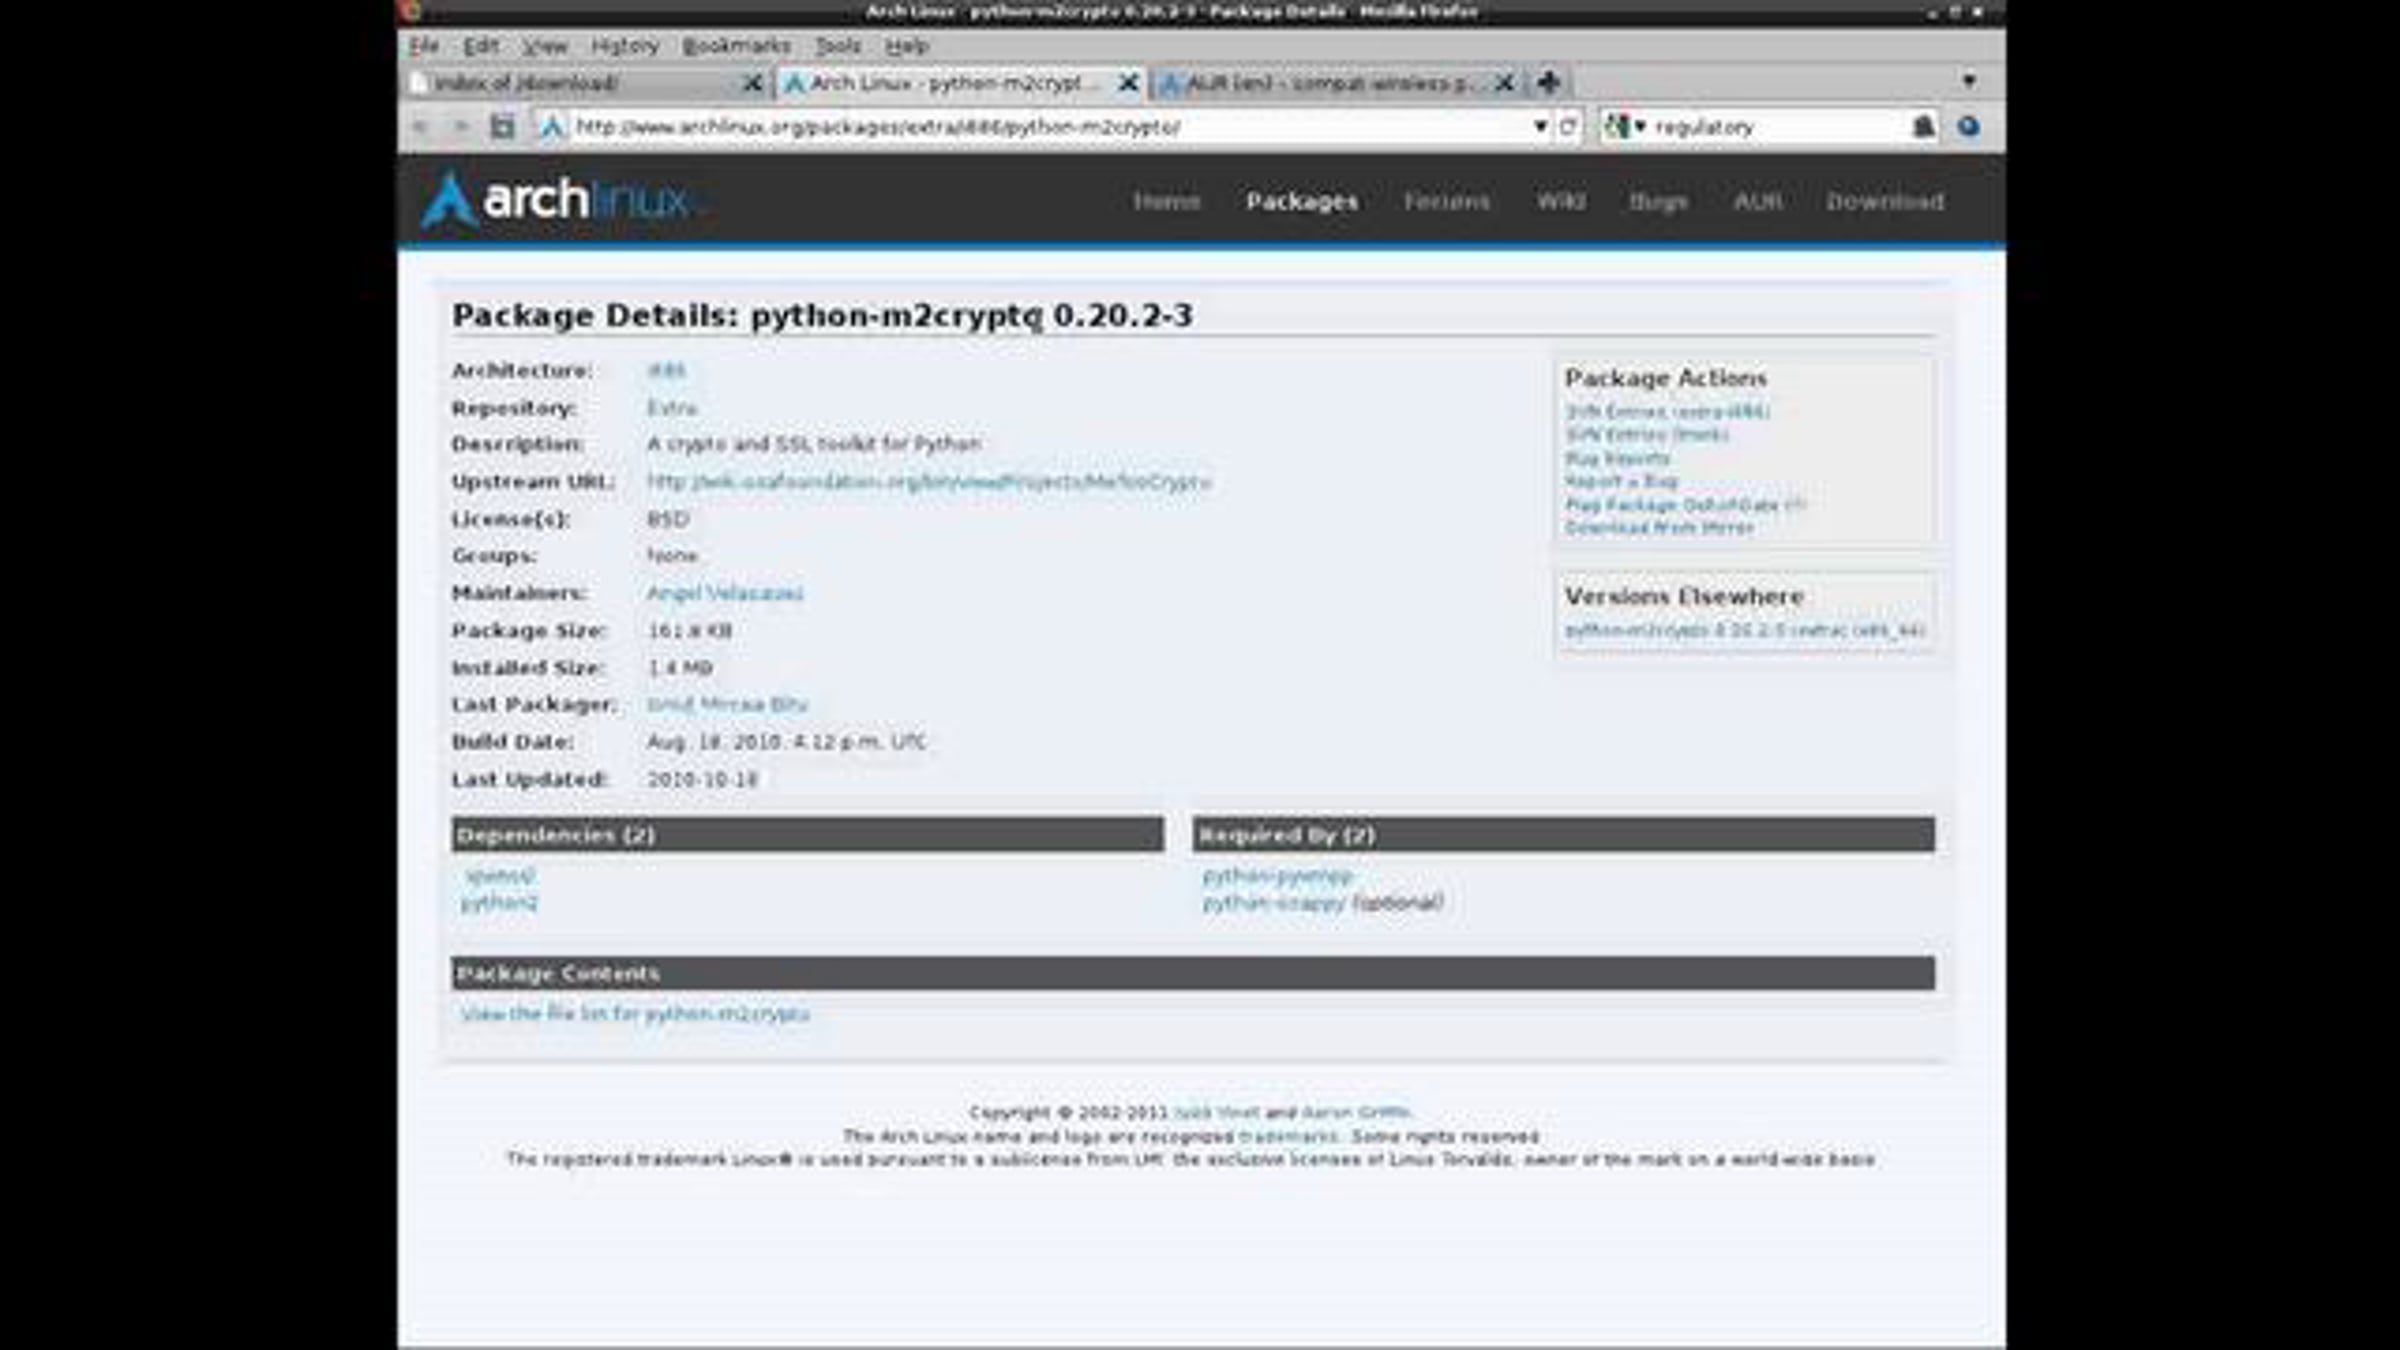Screen dimensions: 2400x1350
Task: Click the Maintainers name link
Action: [725, 593]
